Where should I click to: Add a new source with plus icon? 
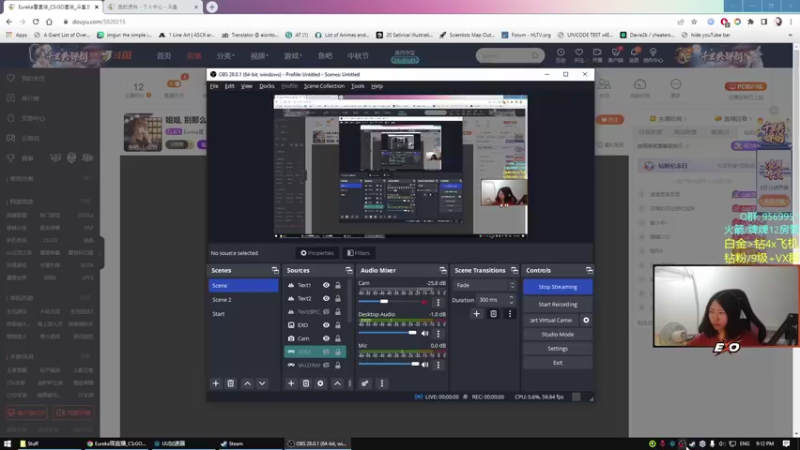tap(291, 383)
